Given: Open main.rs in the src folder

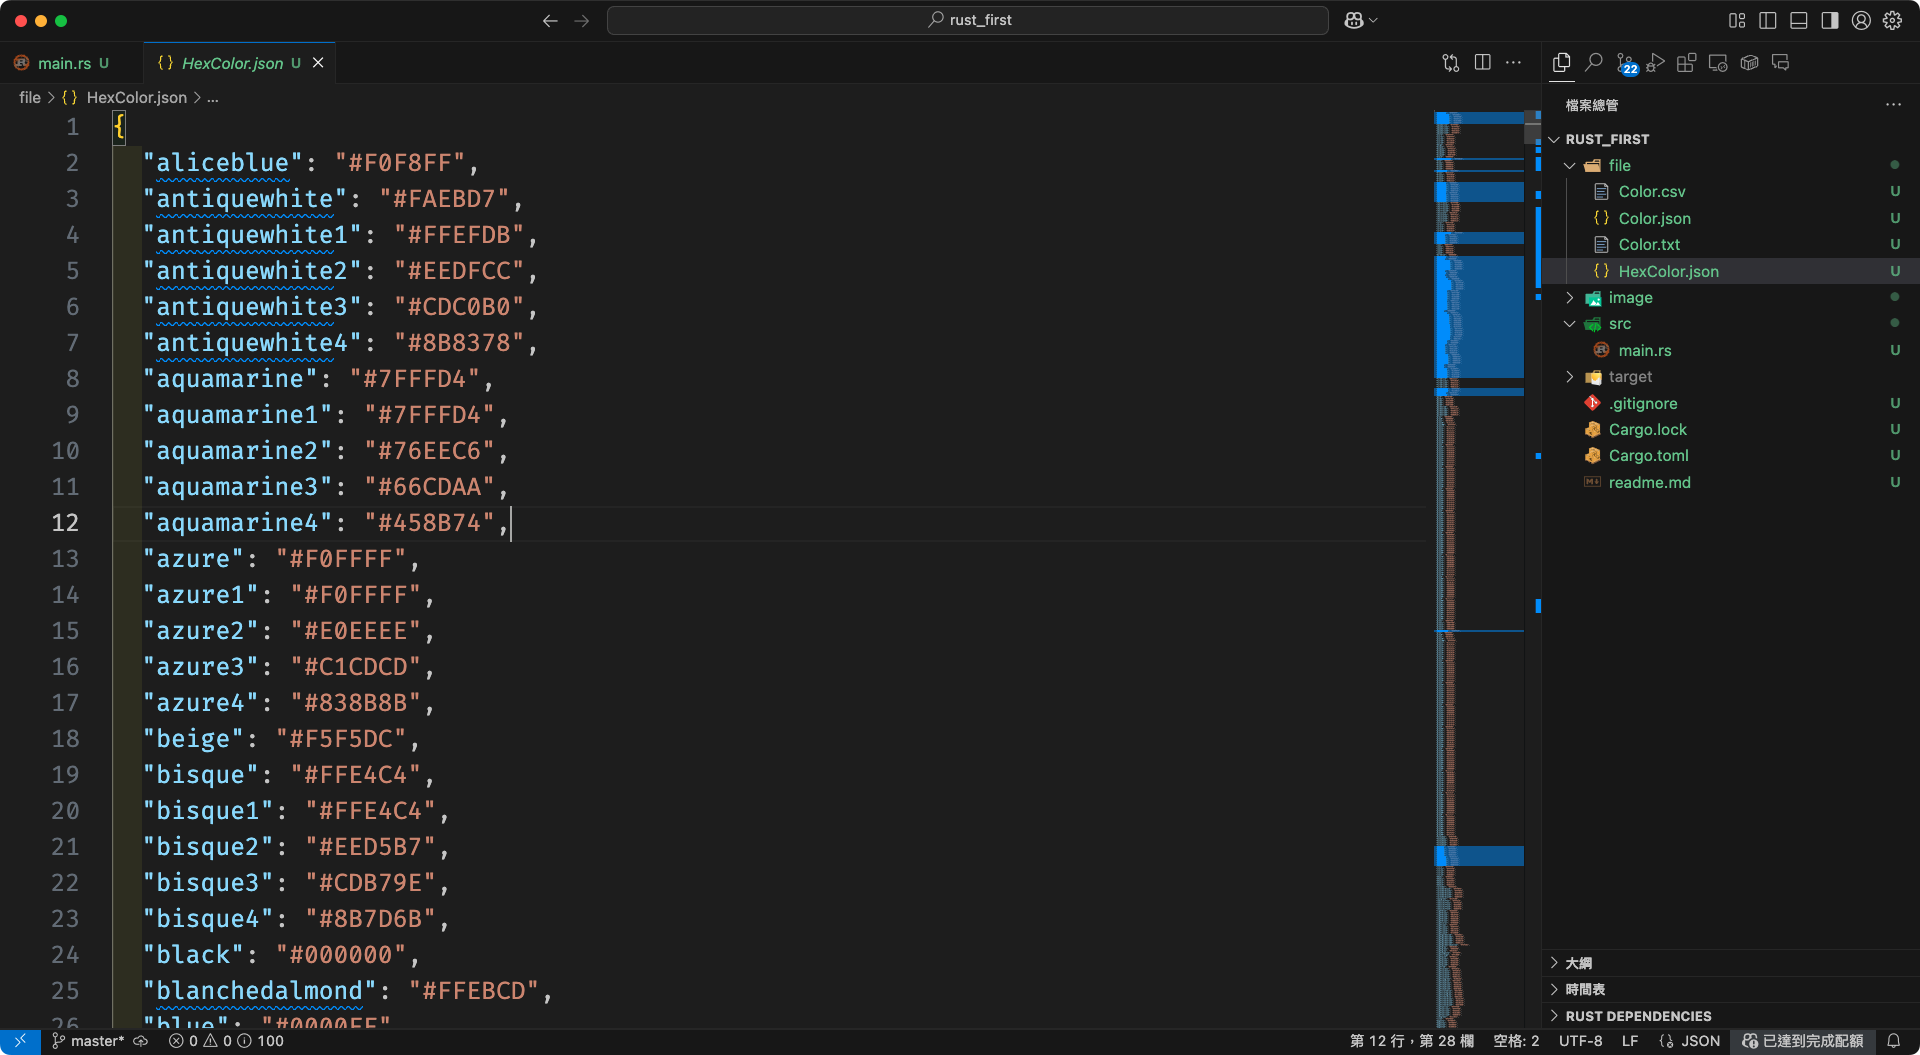Looking at the screenshot, I should point(1644,351).
